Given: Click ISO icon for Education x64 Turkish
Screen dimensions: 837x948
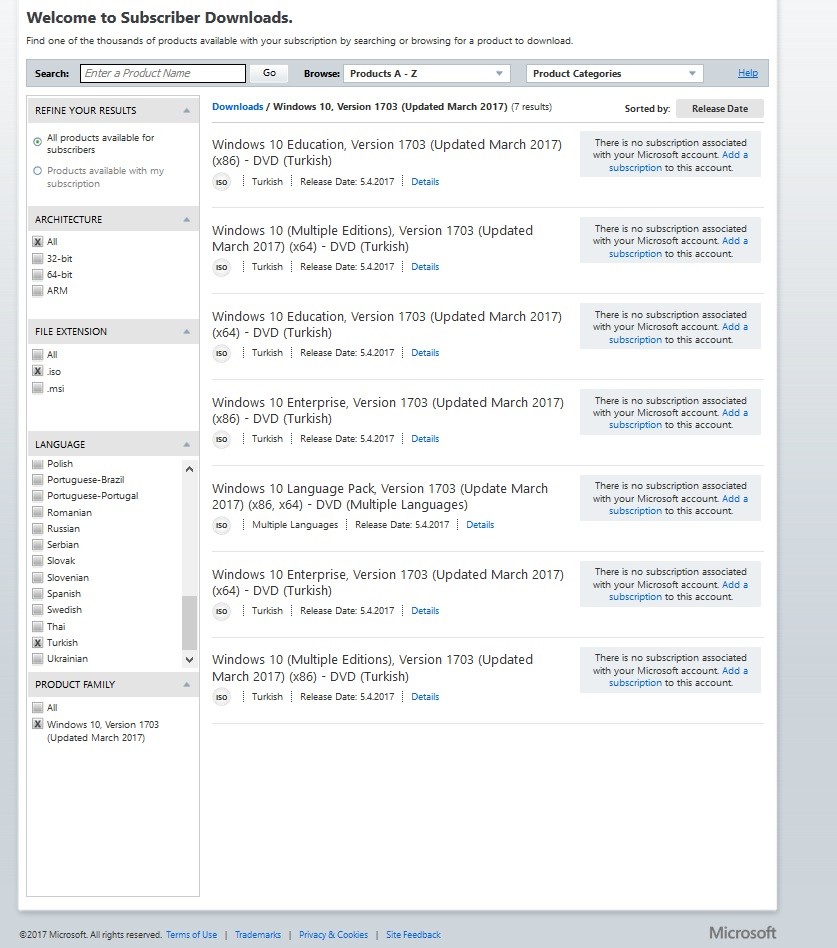Looking at the screenshot, I should [x=222, y=353].
